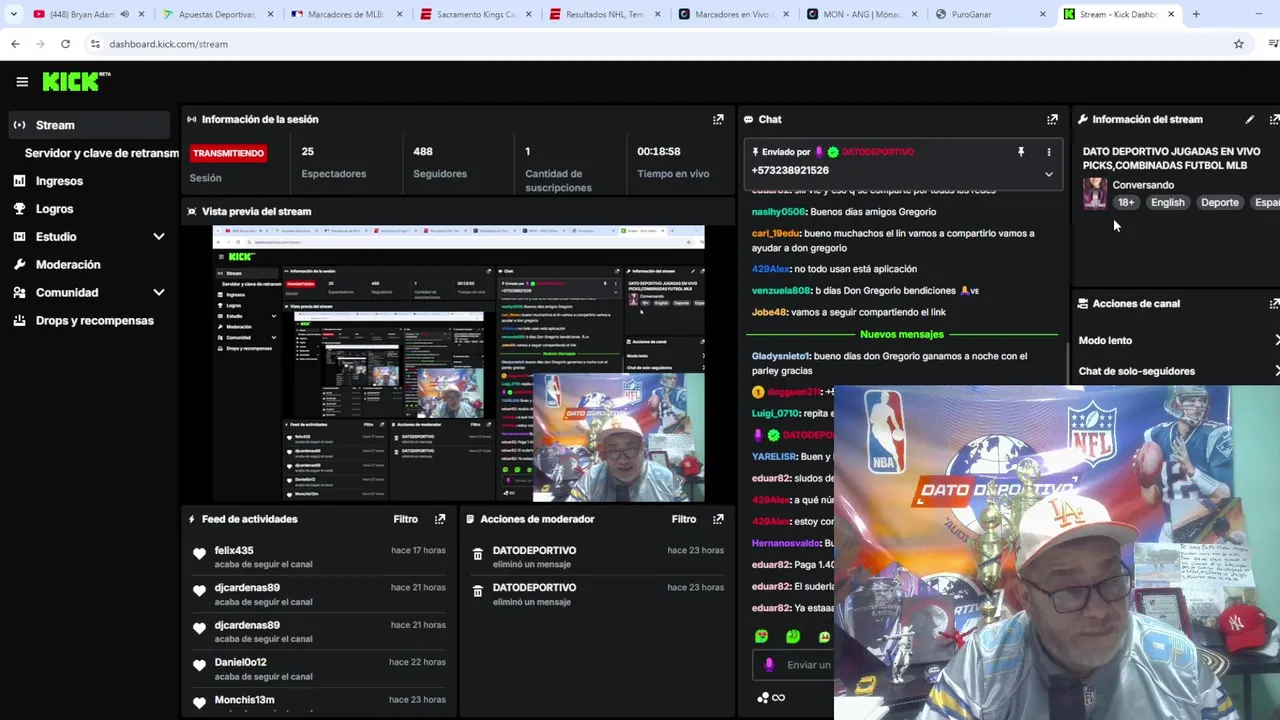Click the English stream tag
This screenshot has height=720, width=1280.
pos(1167,202)
